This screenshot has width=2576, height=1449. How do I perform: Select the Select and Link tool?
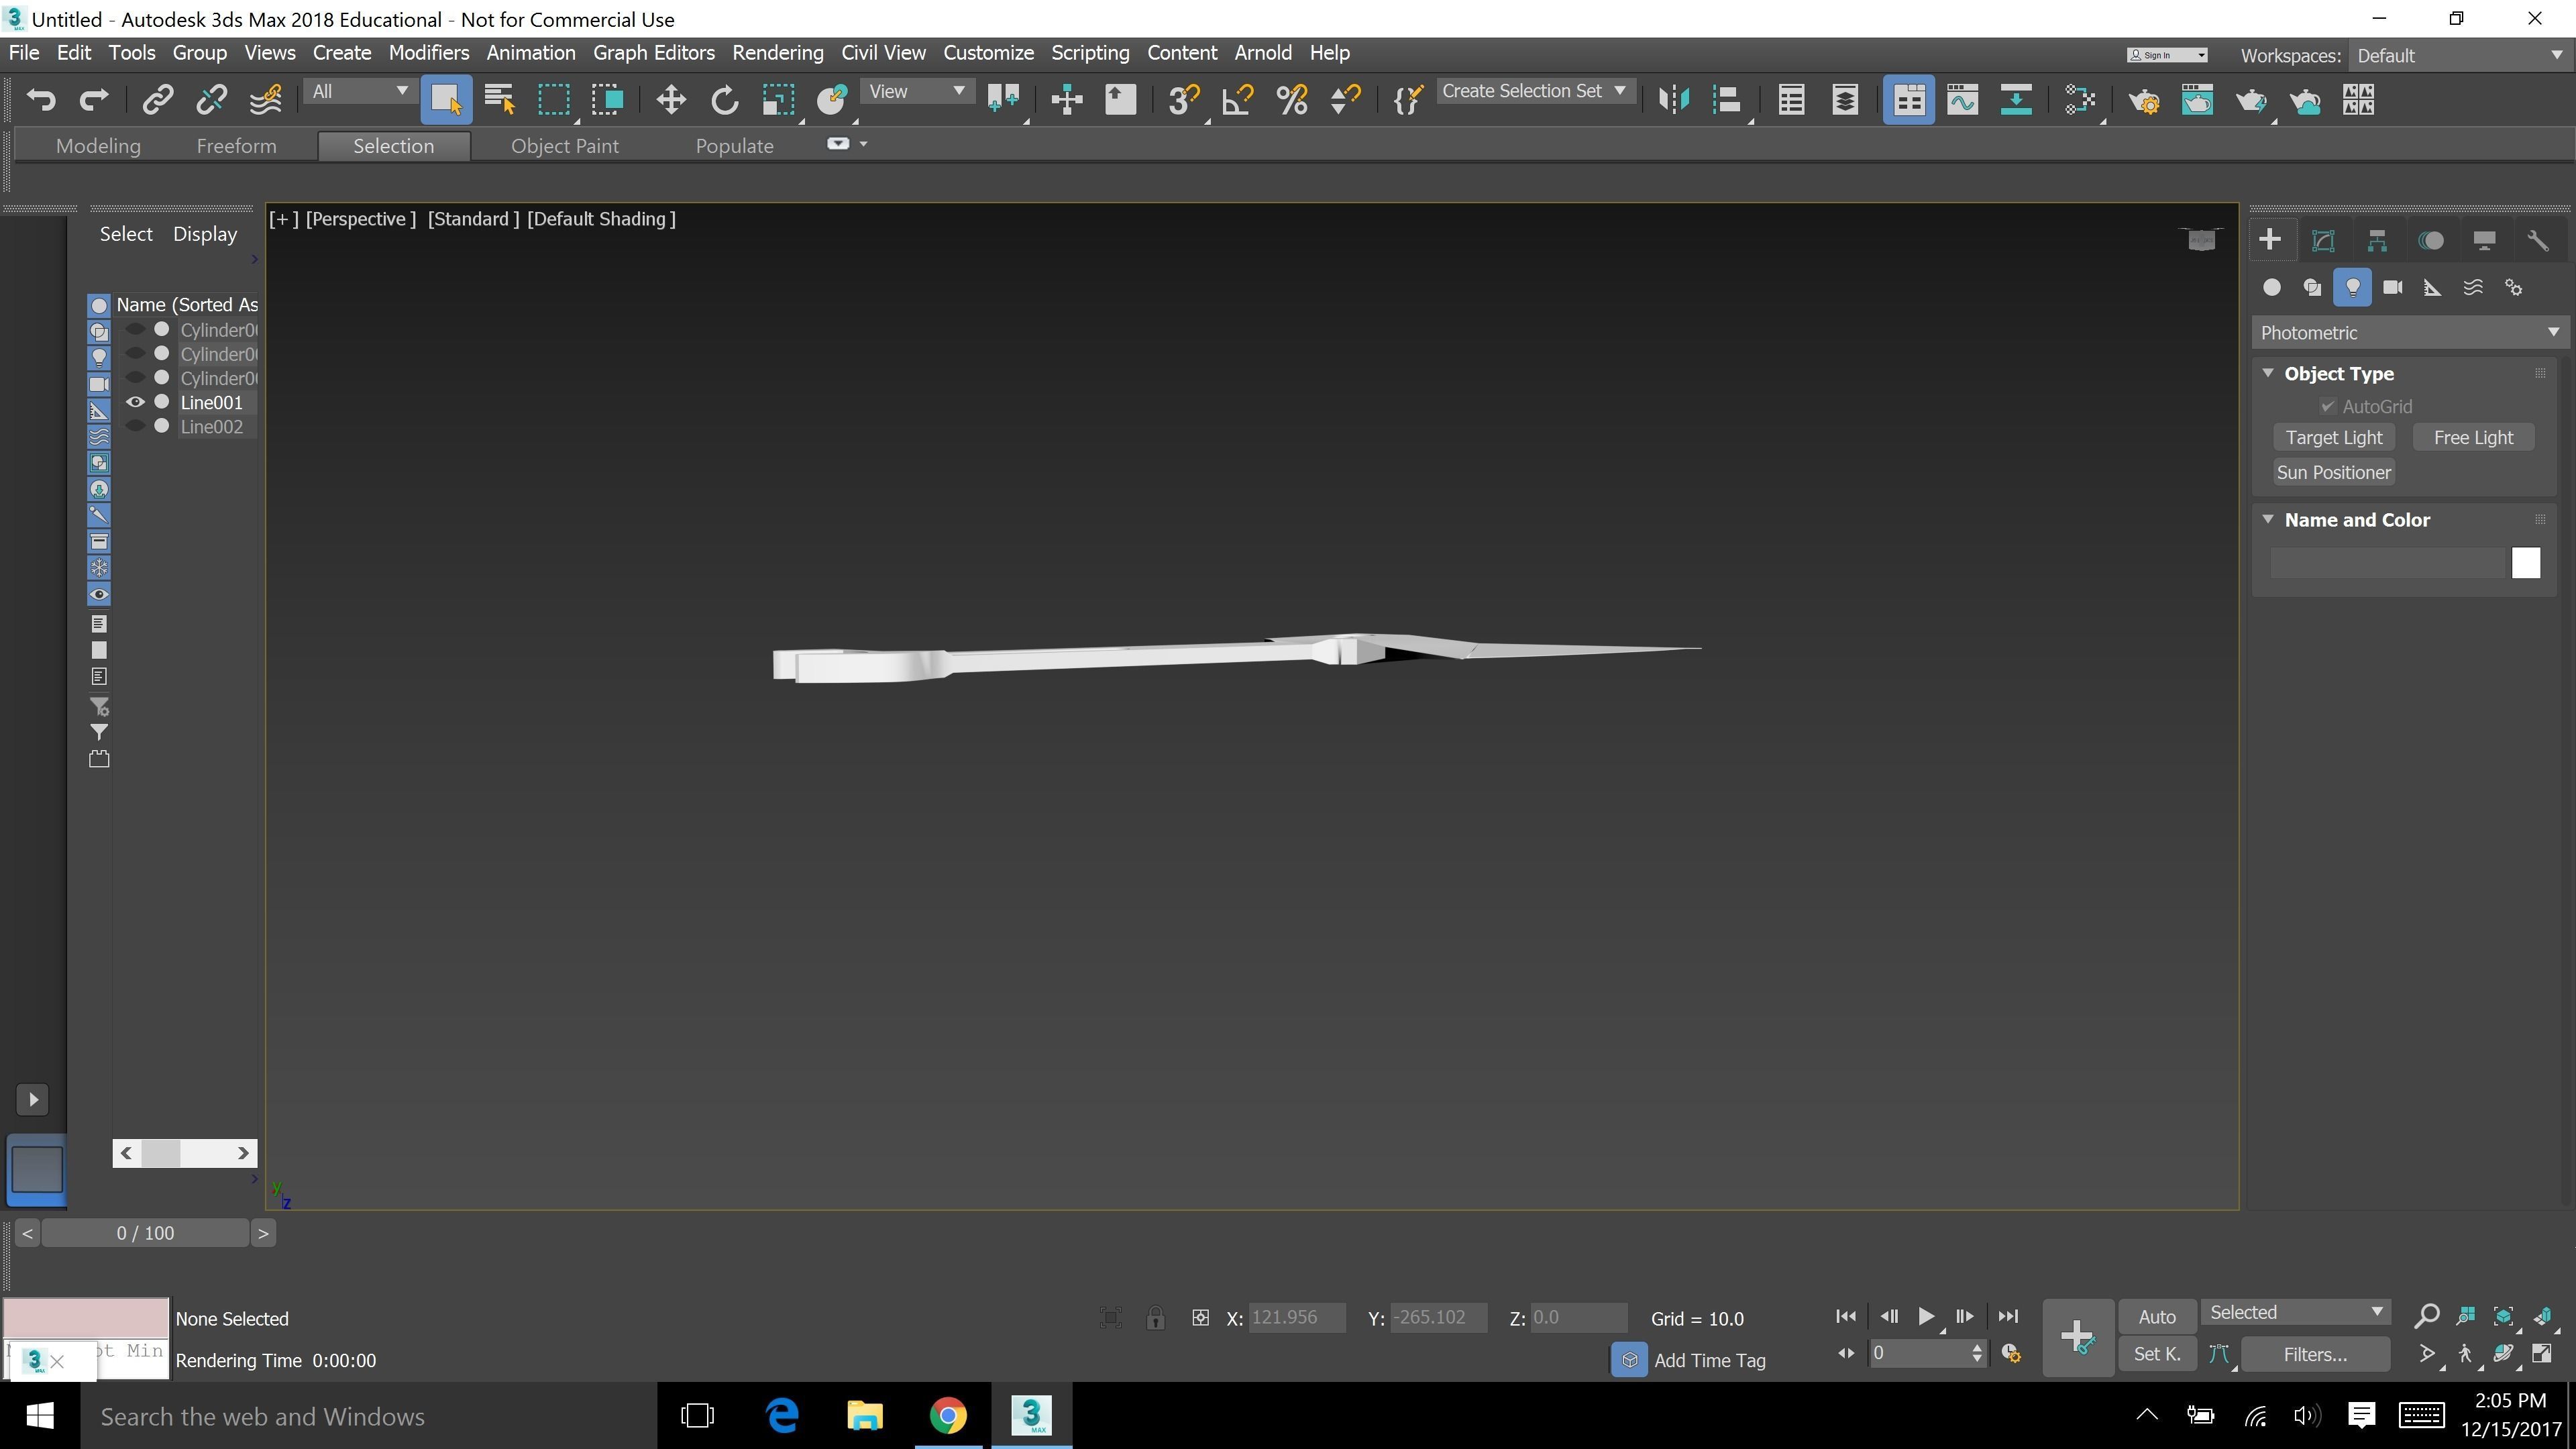click(x=158, y=99)
